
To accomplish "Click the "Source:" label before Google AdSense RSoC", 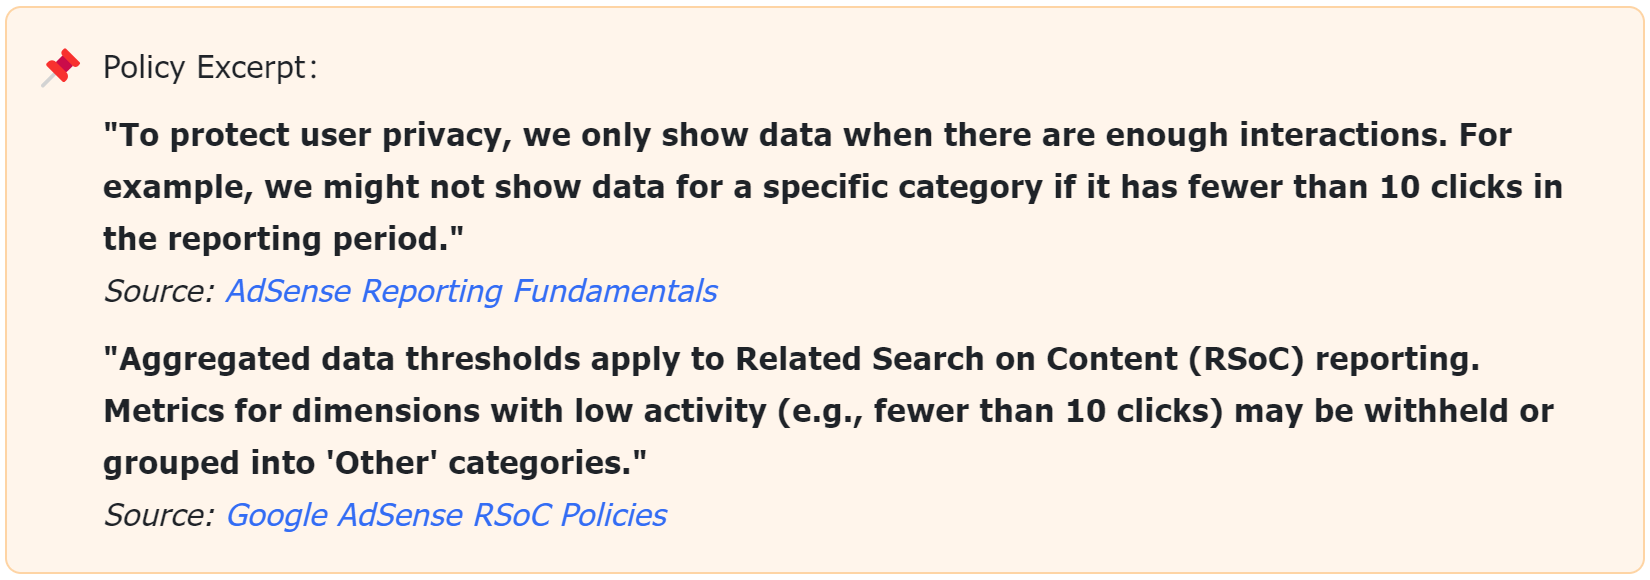I will point(159,515).
